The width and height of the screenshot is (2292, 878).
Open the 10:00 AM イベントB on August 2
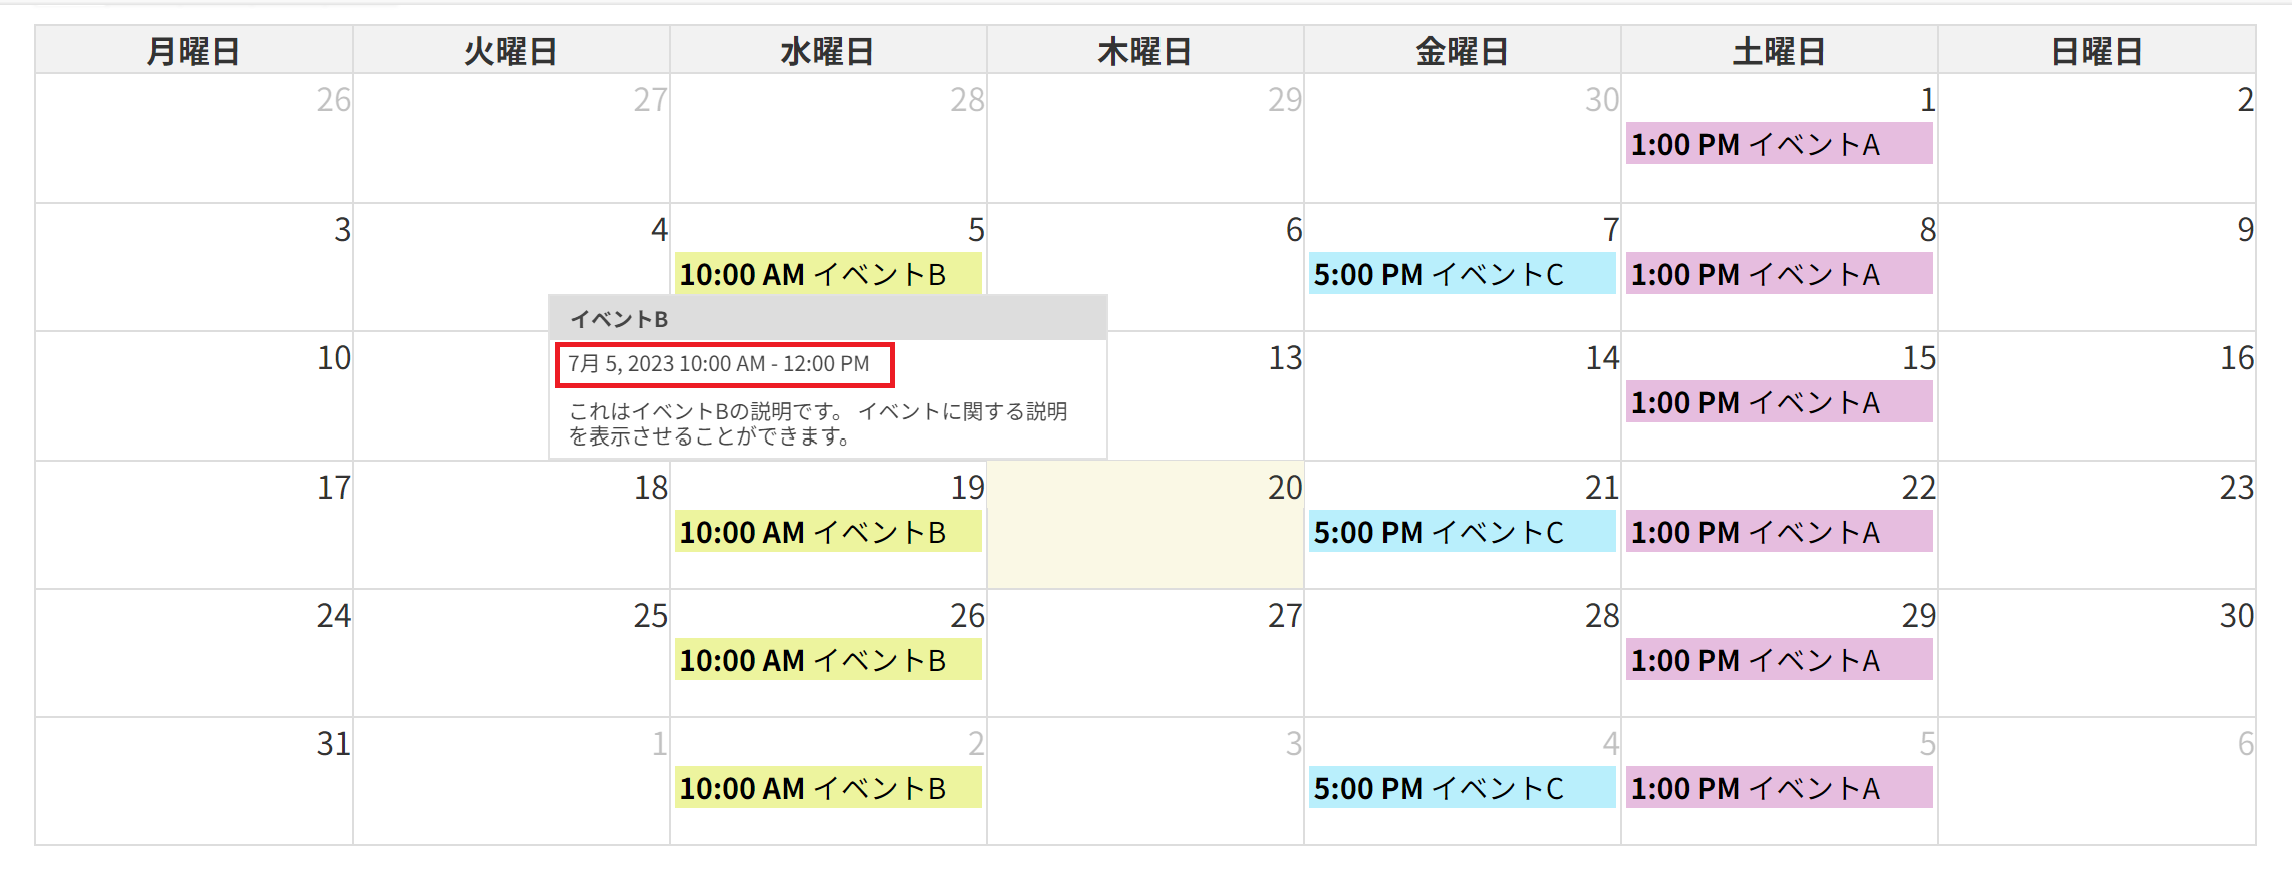pos(828,787)
